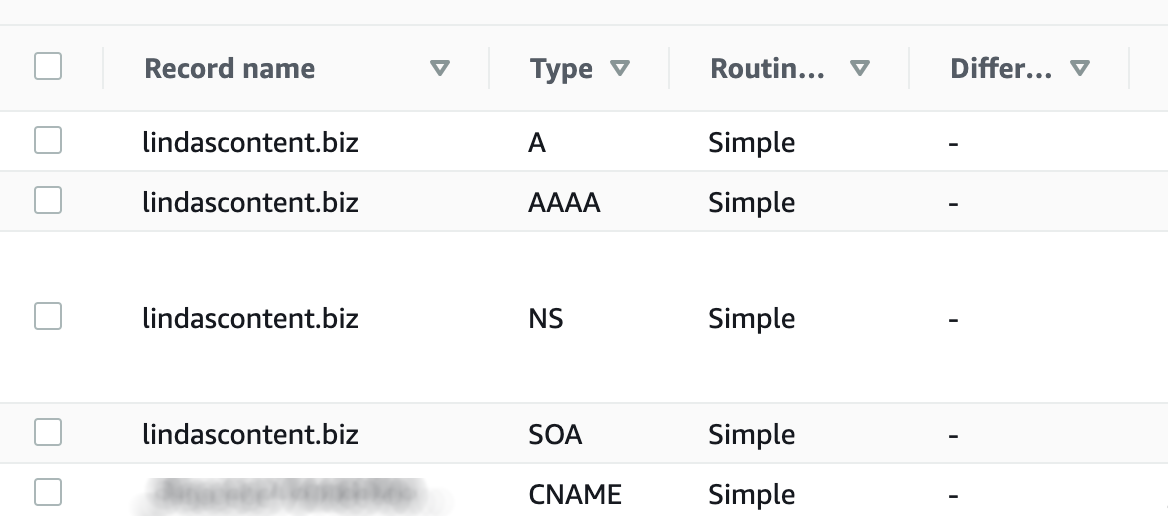Viewport: 1168px width, 516px height.
Task: Tick the NS record checkbox
Action: (48, 317)
